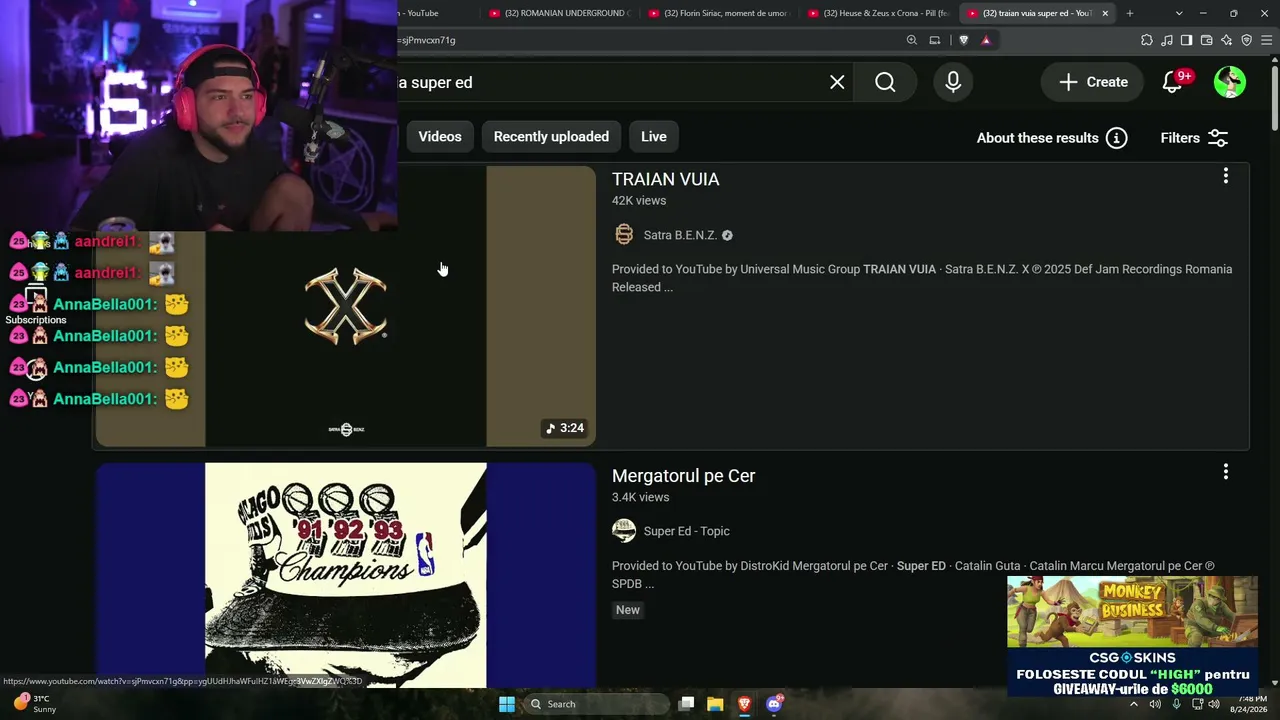This screenshot has width=1280, height=720.
Task: Open the Brave Shields lion icon
Action: [x=964, y=40]
